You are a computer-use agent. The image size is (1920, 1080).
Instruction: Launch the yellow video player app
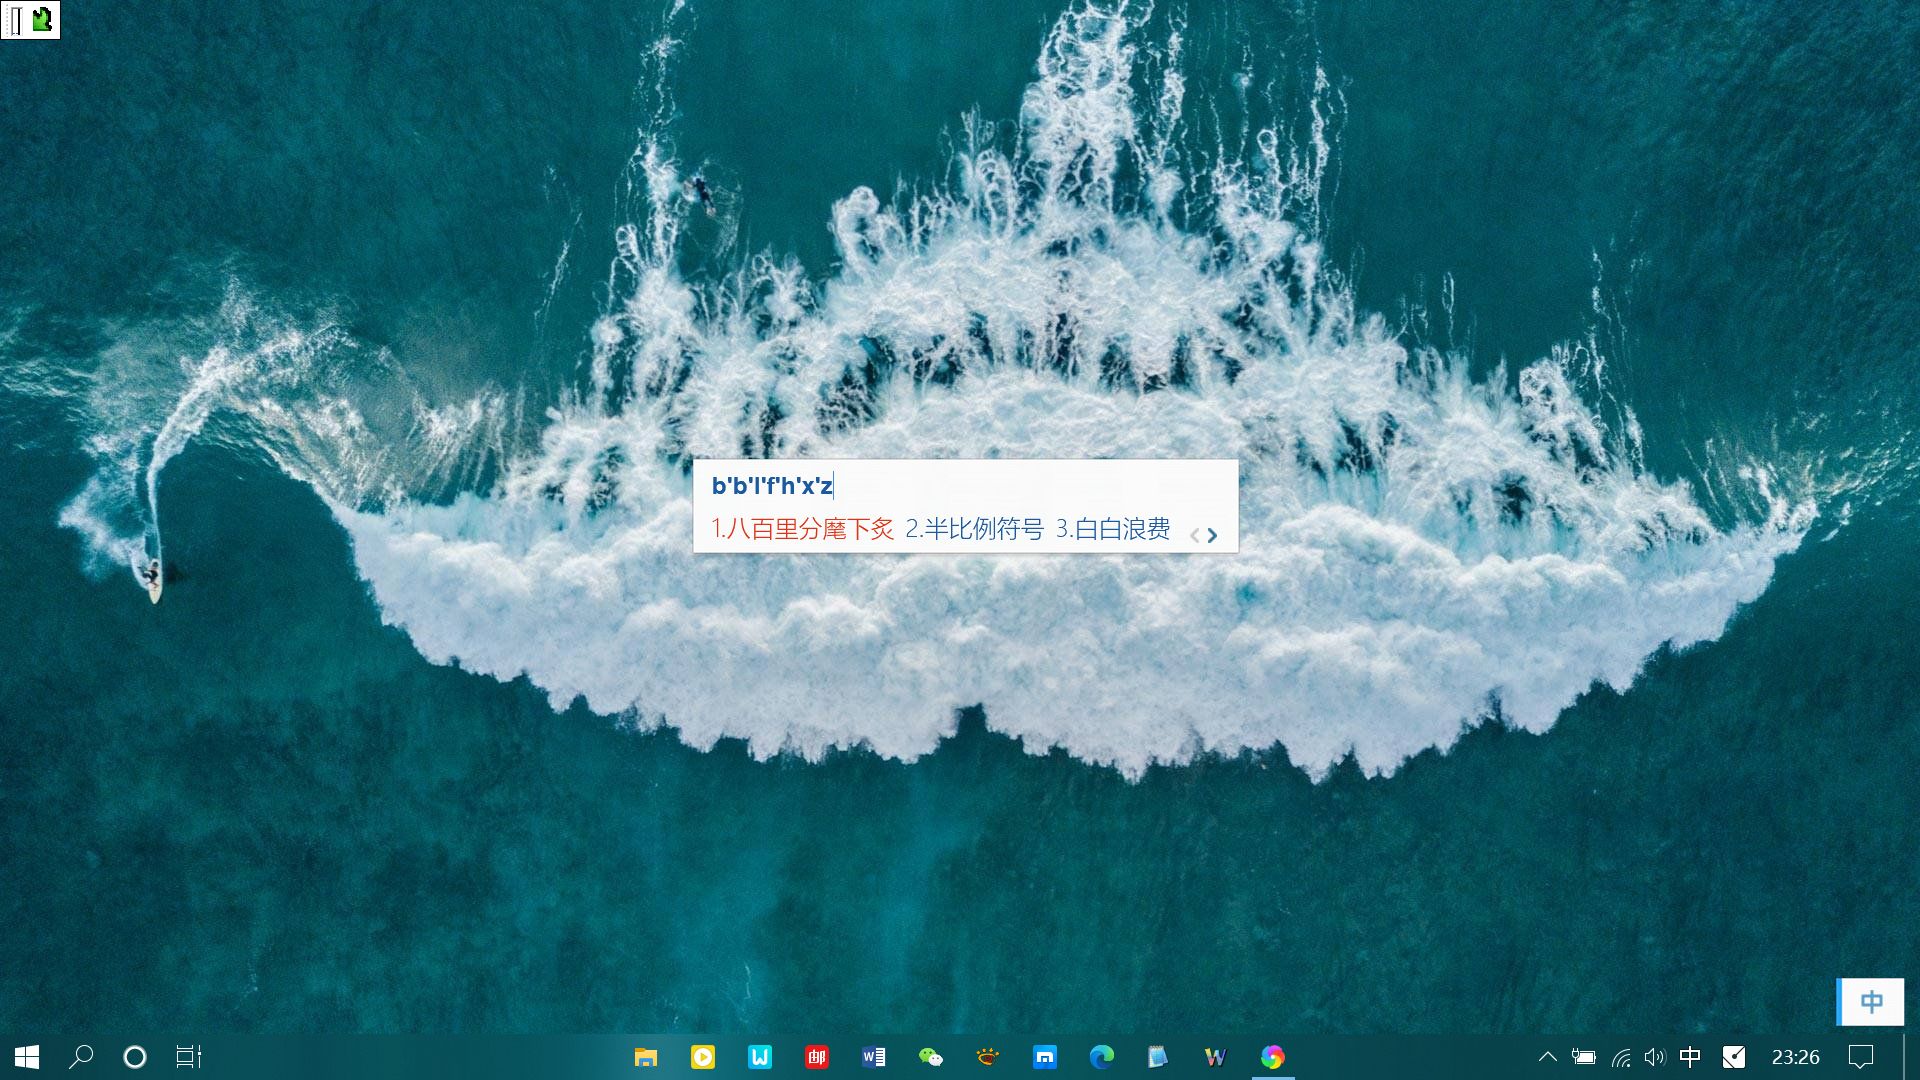[703, 1057]
